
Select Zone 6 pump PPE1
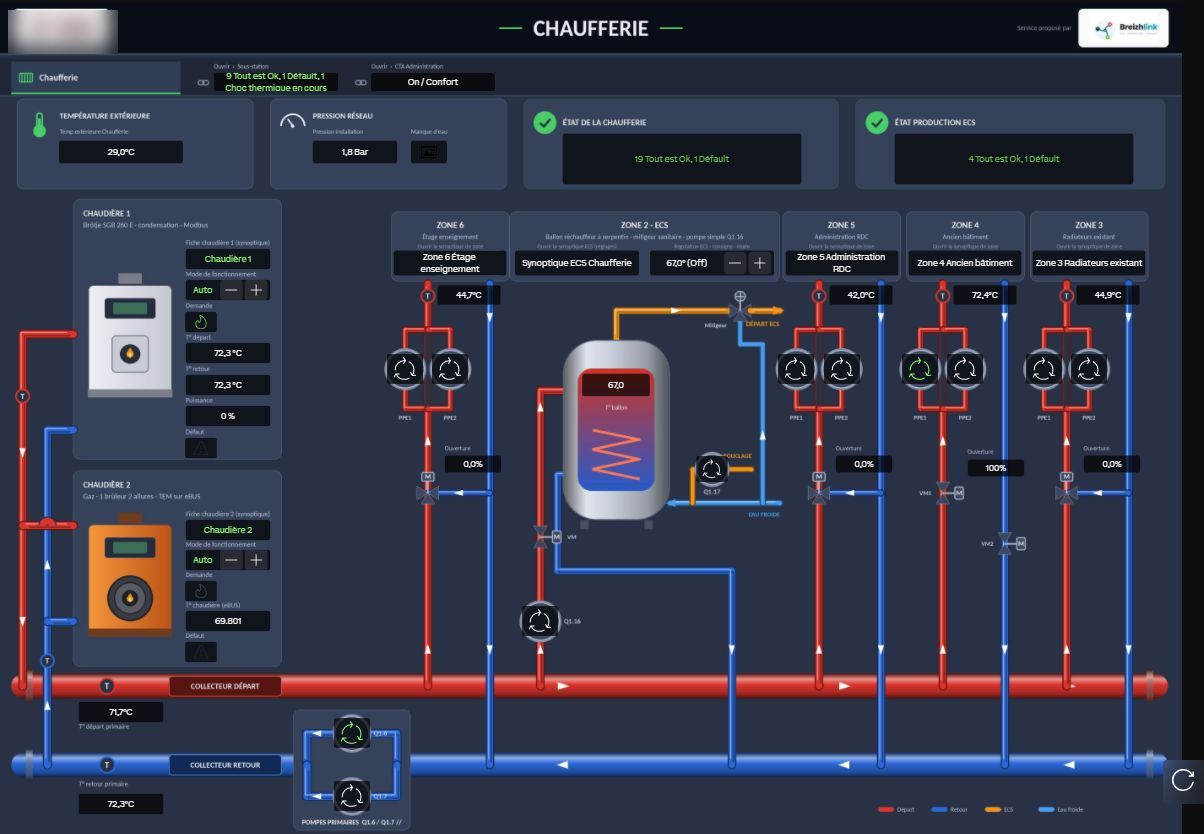click(405, 369)
